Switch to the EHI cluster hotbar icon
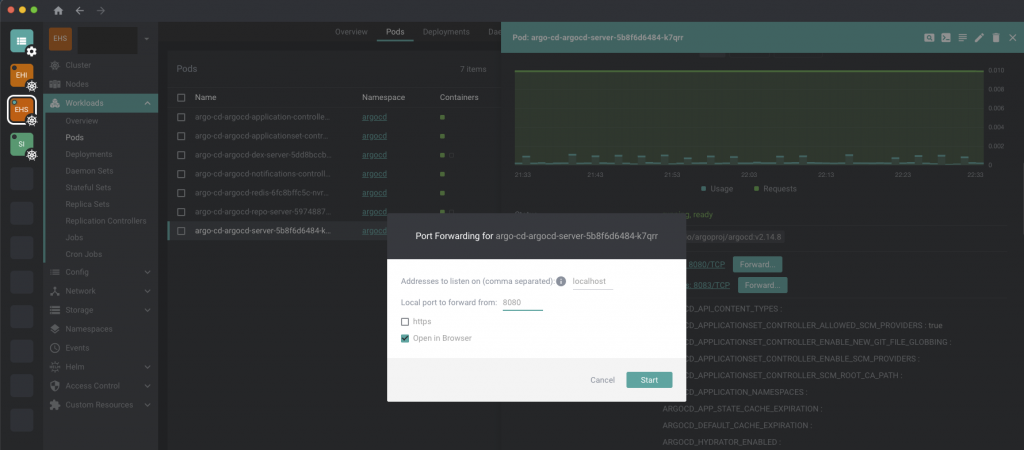 pyautogui.click(x=22, y=75)
